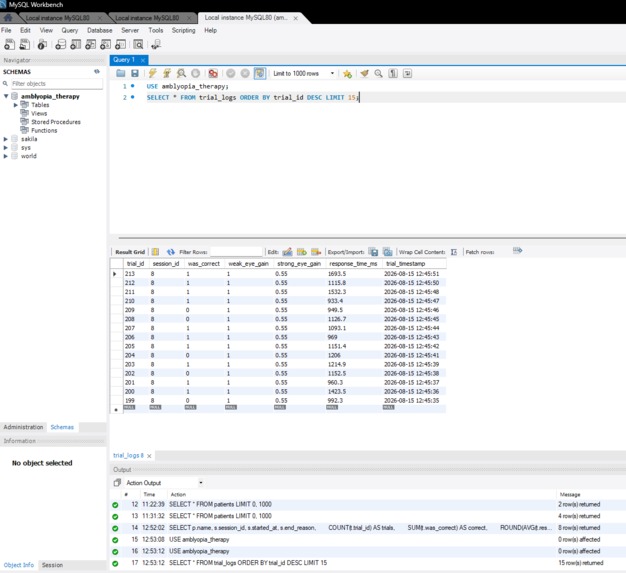Toggle word wrap icon in query toolbar
626x573 pixels.
click(x=407, y=73)
